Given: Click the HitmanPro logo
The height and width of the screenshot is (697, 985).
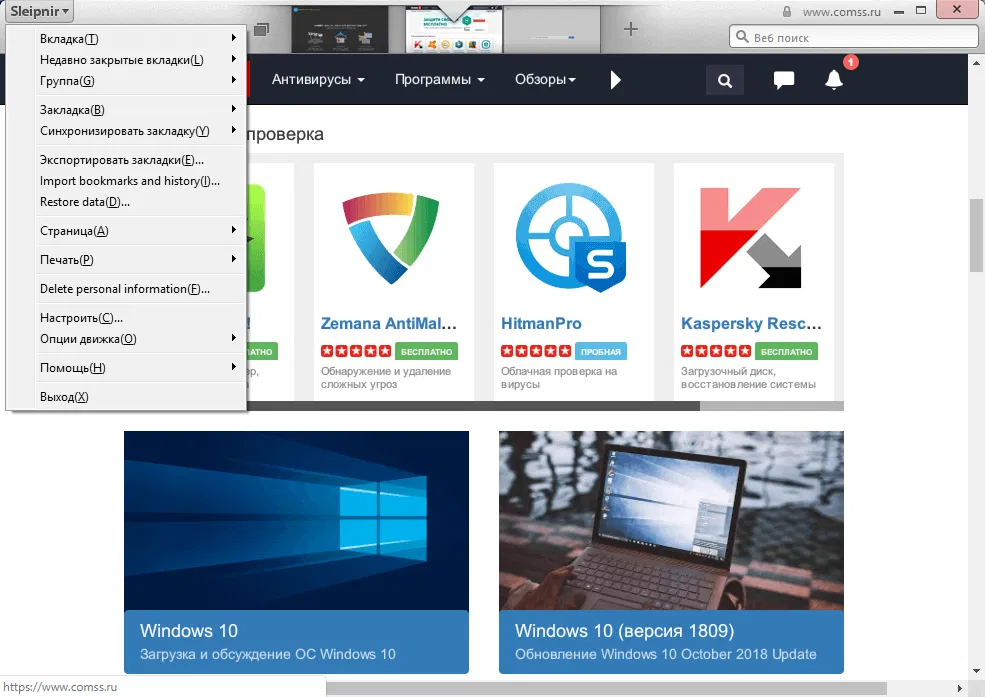Looking at the screenshot, I should 571,237.
